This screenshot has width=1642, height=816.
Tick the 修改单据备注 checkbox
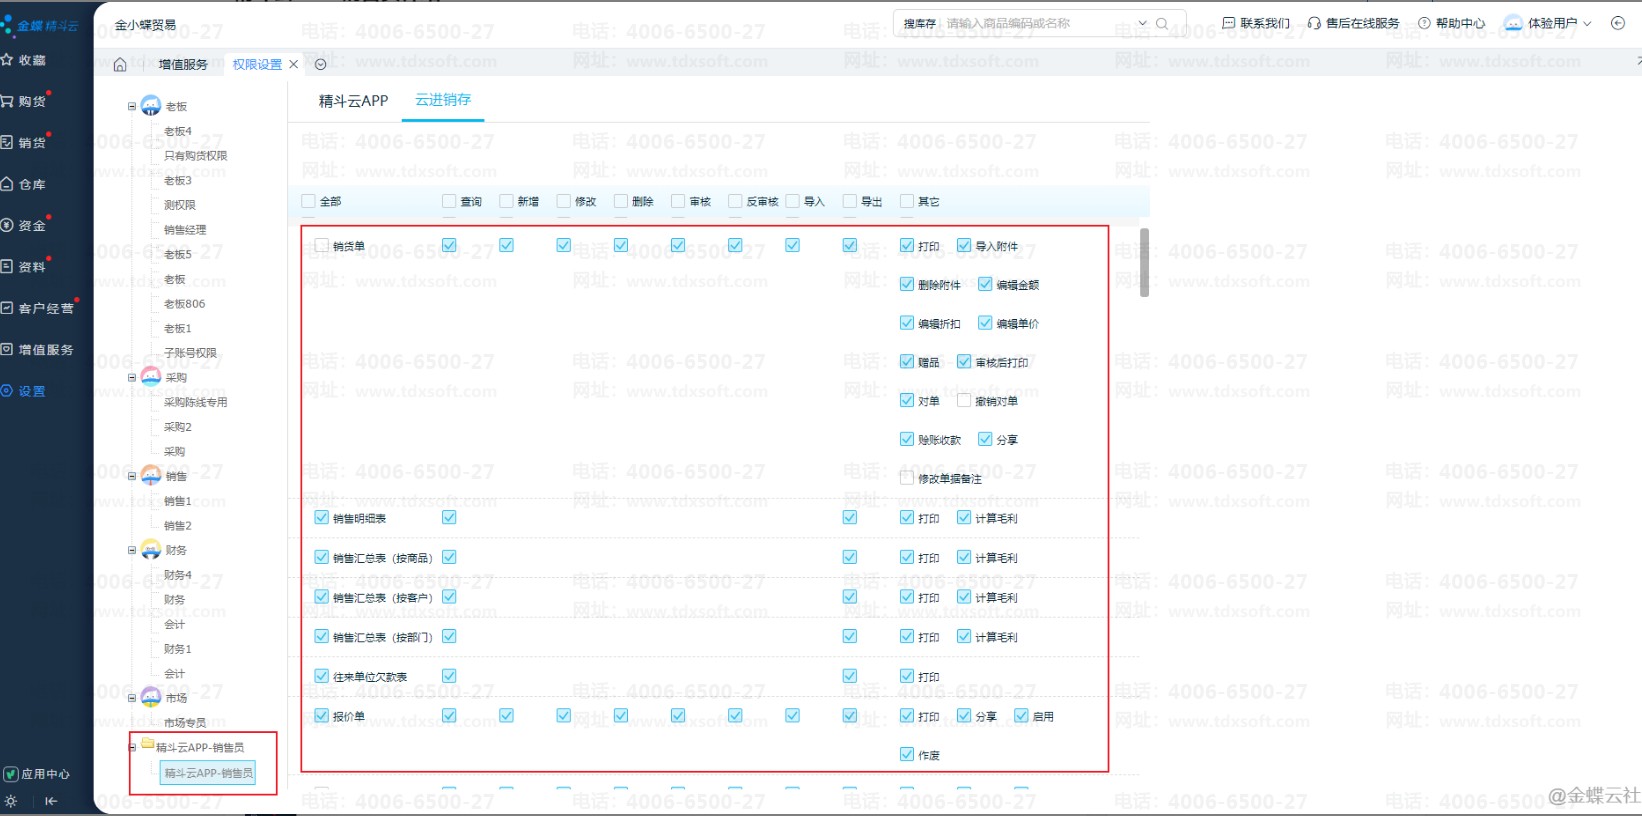[x=907, y=478]
